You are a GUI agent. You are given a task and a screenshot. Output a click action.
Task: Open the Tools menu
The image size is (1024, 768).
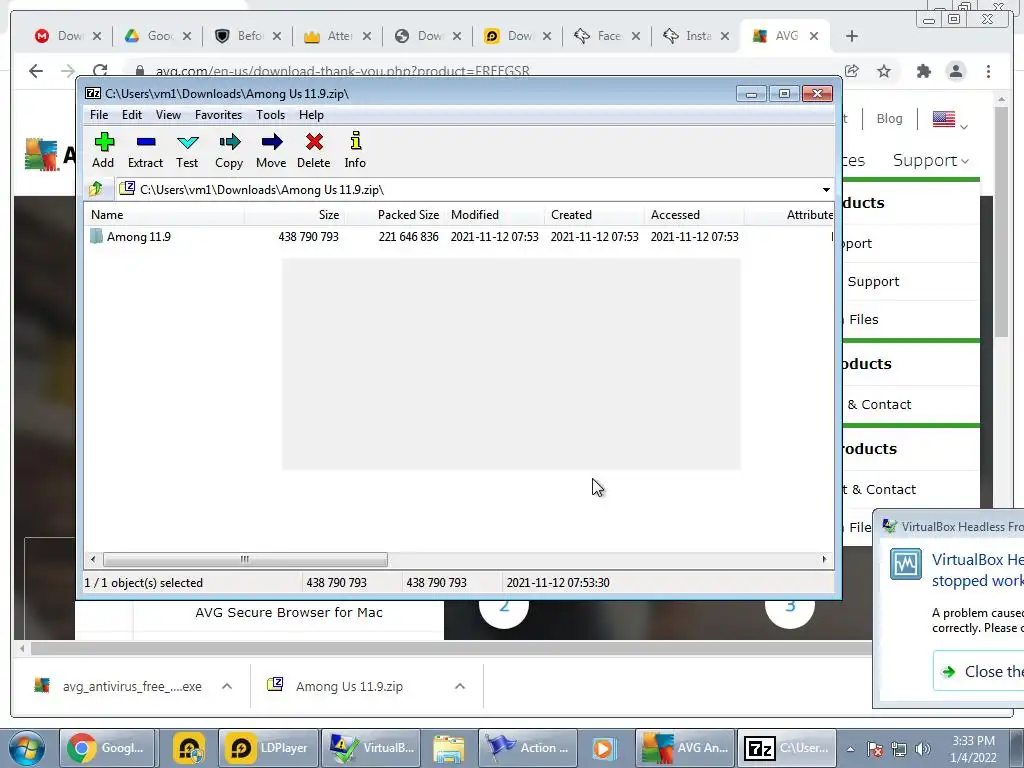(x=270, y=115)
